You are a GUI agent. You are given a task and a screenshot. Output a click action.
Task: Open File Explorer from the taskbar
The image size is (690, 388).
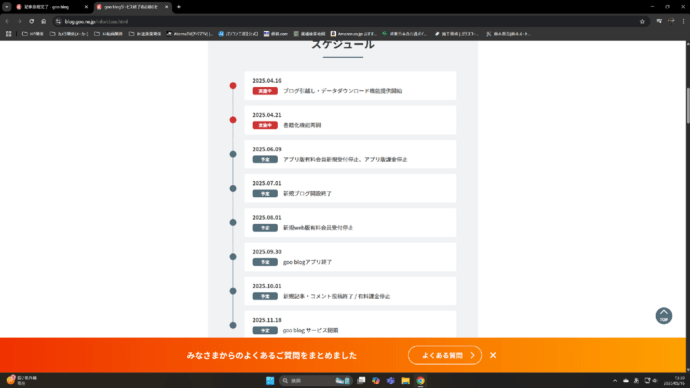coord(406,381)
